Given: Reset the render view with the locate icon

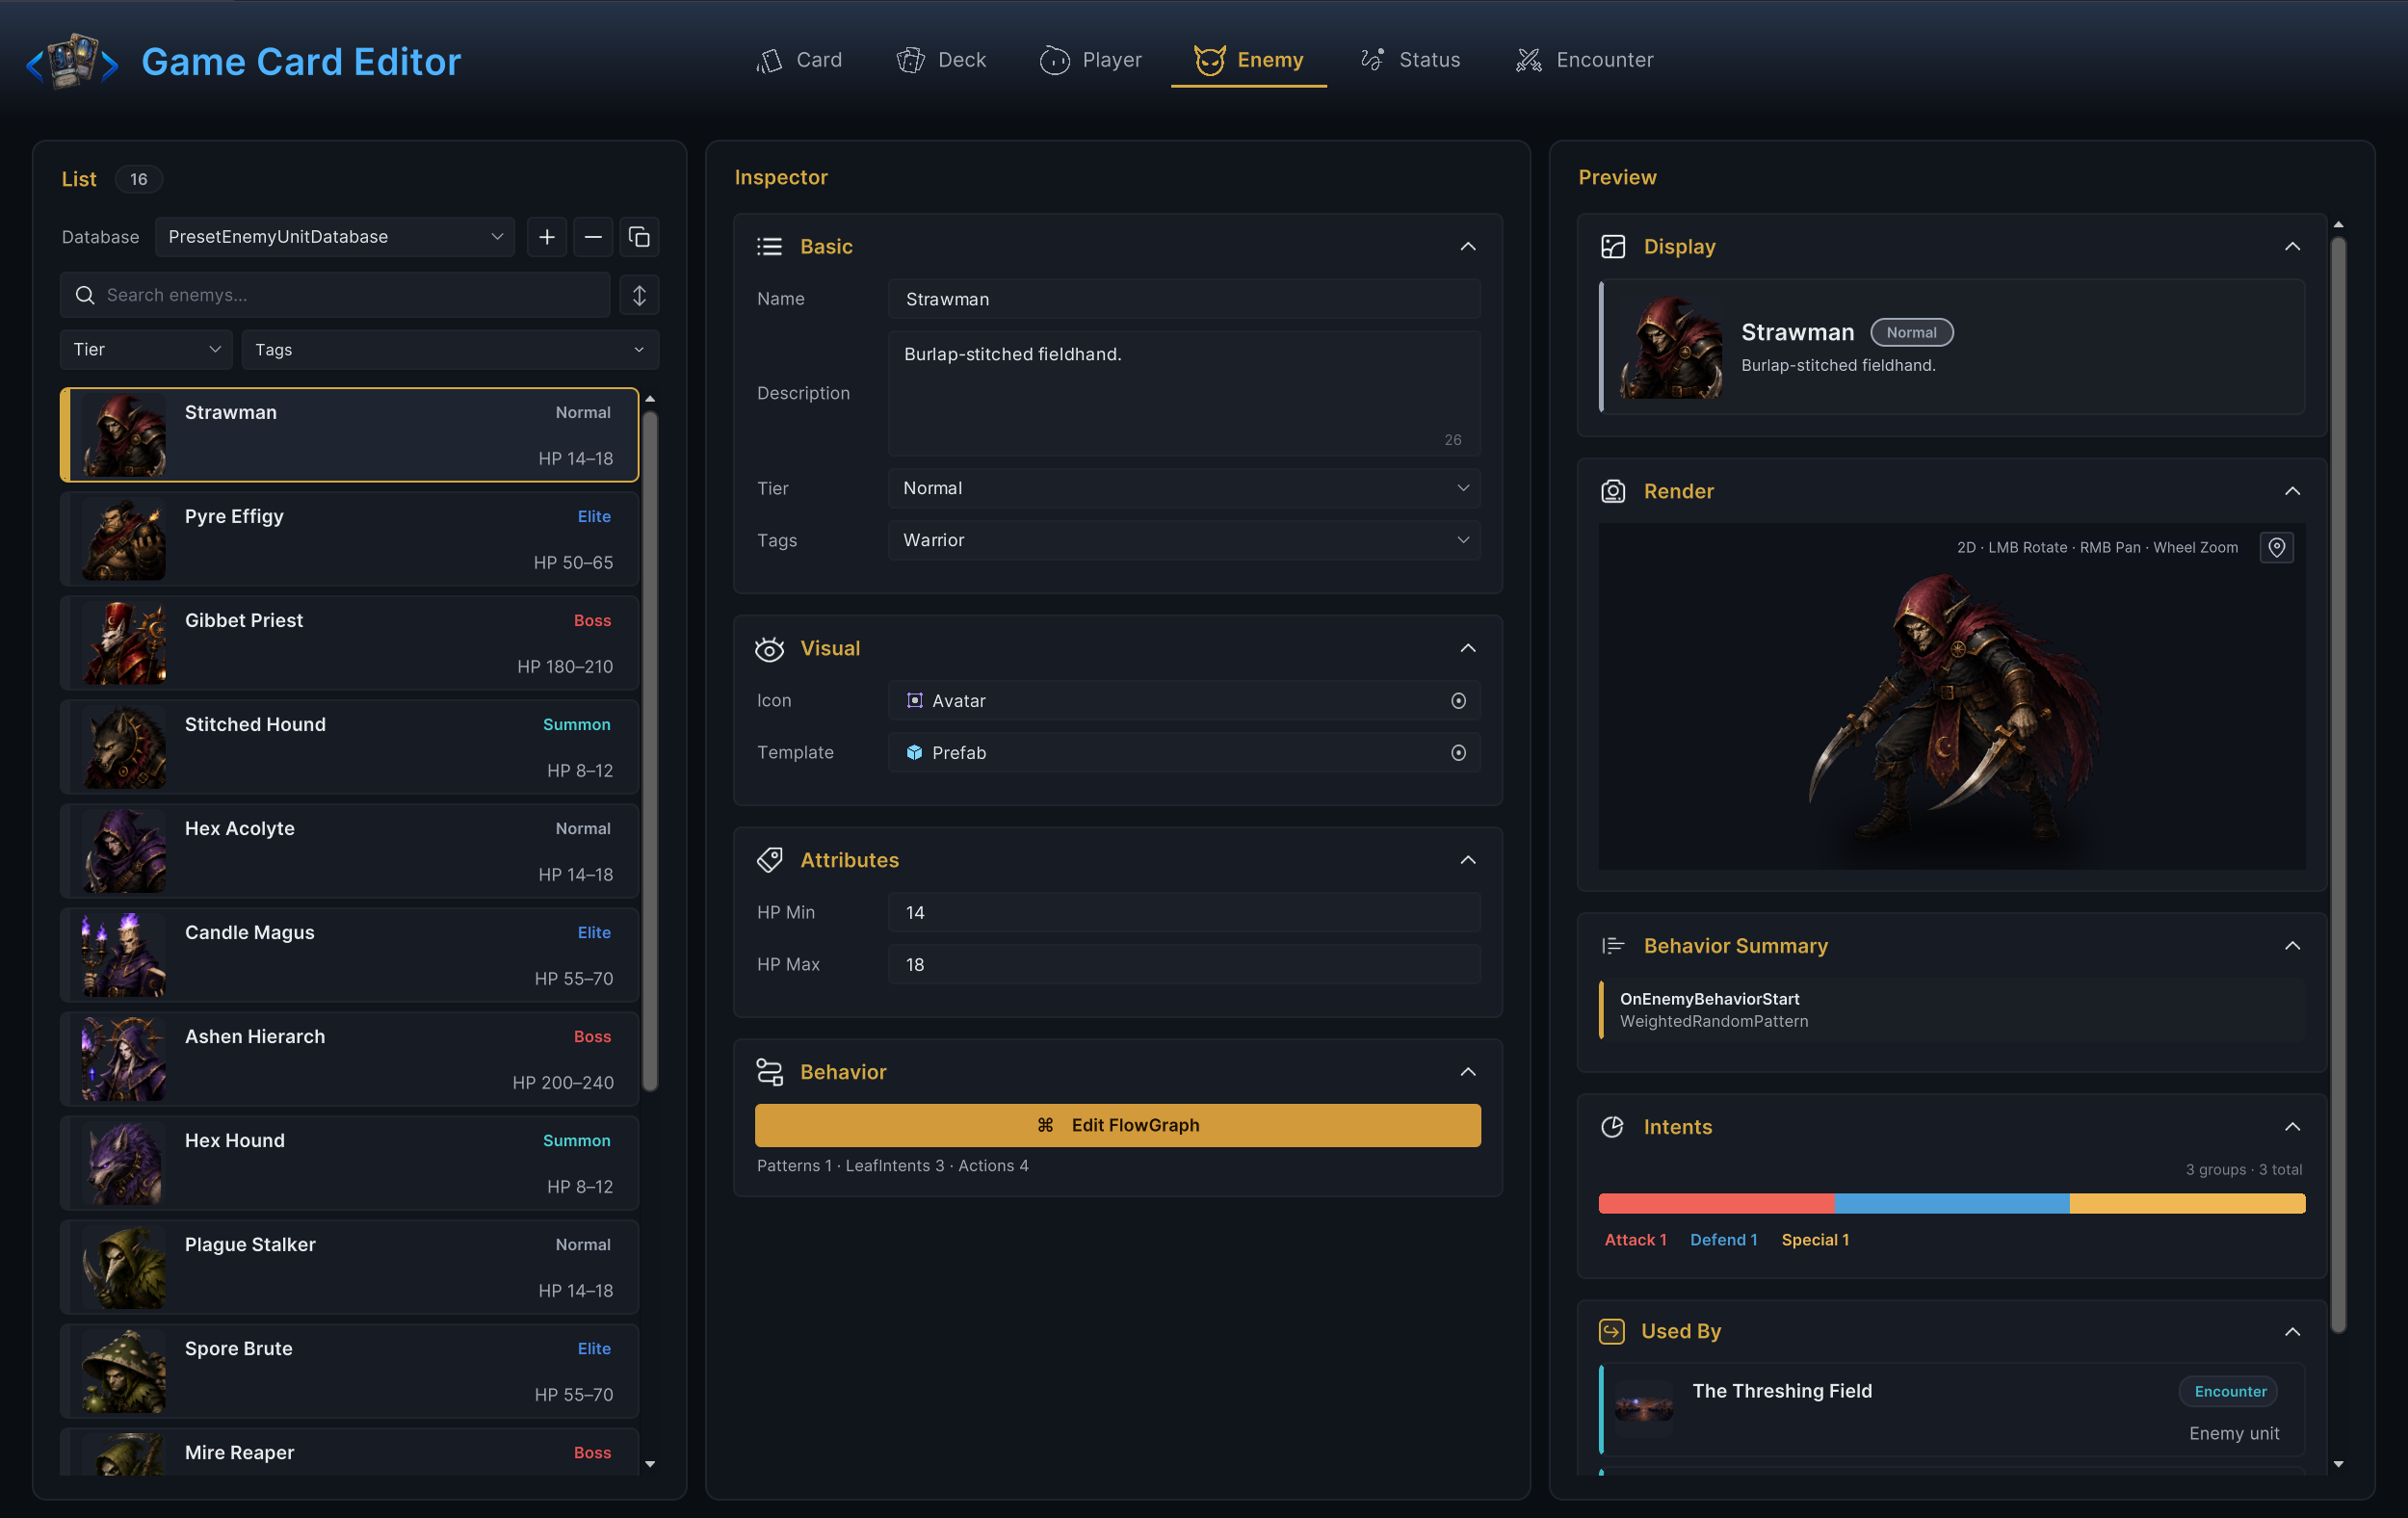Looking at the screenshot, I should pos(2276,547).
